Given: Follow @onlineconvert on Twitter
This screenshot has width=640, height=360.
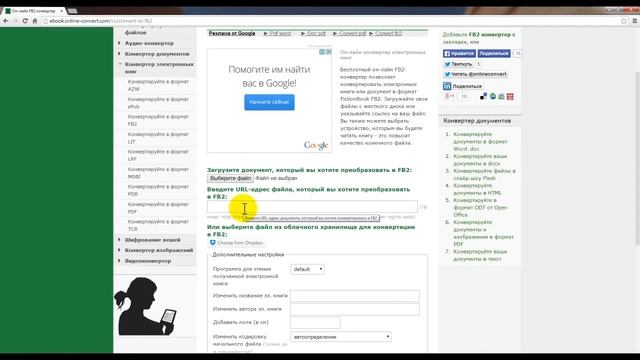Looking at the screenshot, I should click(x=475, y=74).
